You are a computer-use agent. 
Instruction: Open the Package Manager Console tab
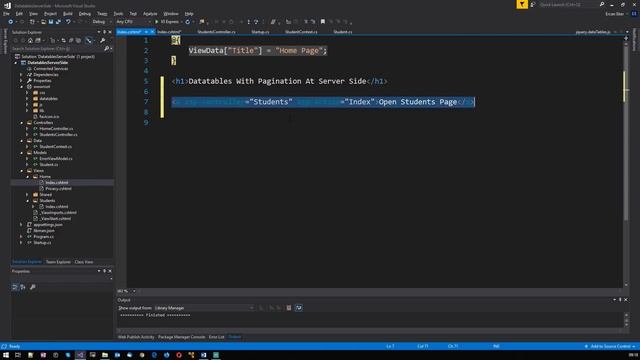pos(182,337)
